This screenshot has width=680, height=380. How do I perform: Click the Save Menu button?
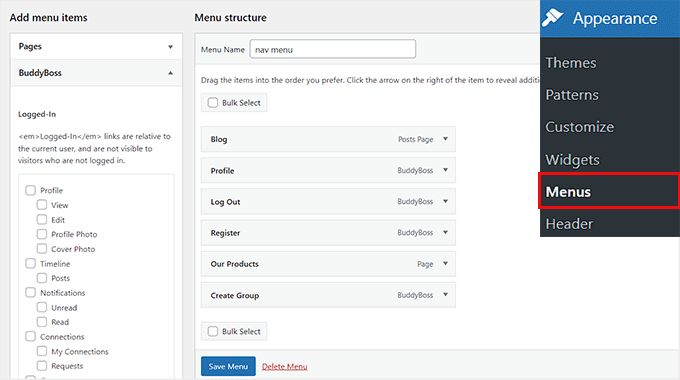coord(228,367)
